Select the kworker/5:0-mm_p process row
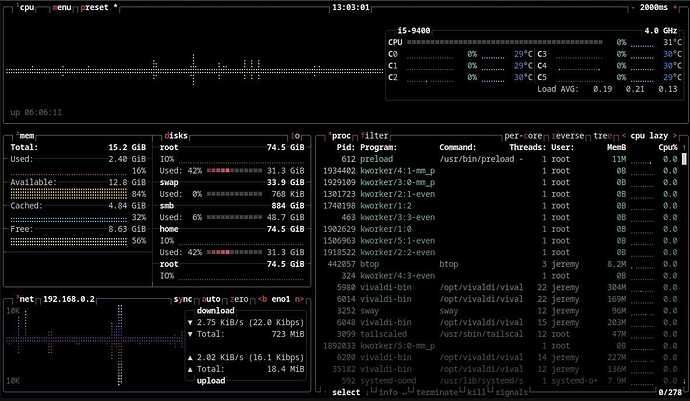This screenshot has width=690, height=401. (500, 346)
